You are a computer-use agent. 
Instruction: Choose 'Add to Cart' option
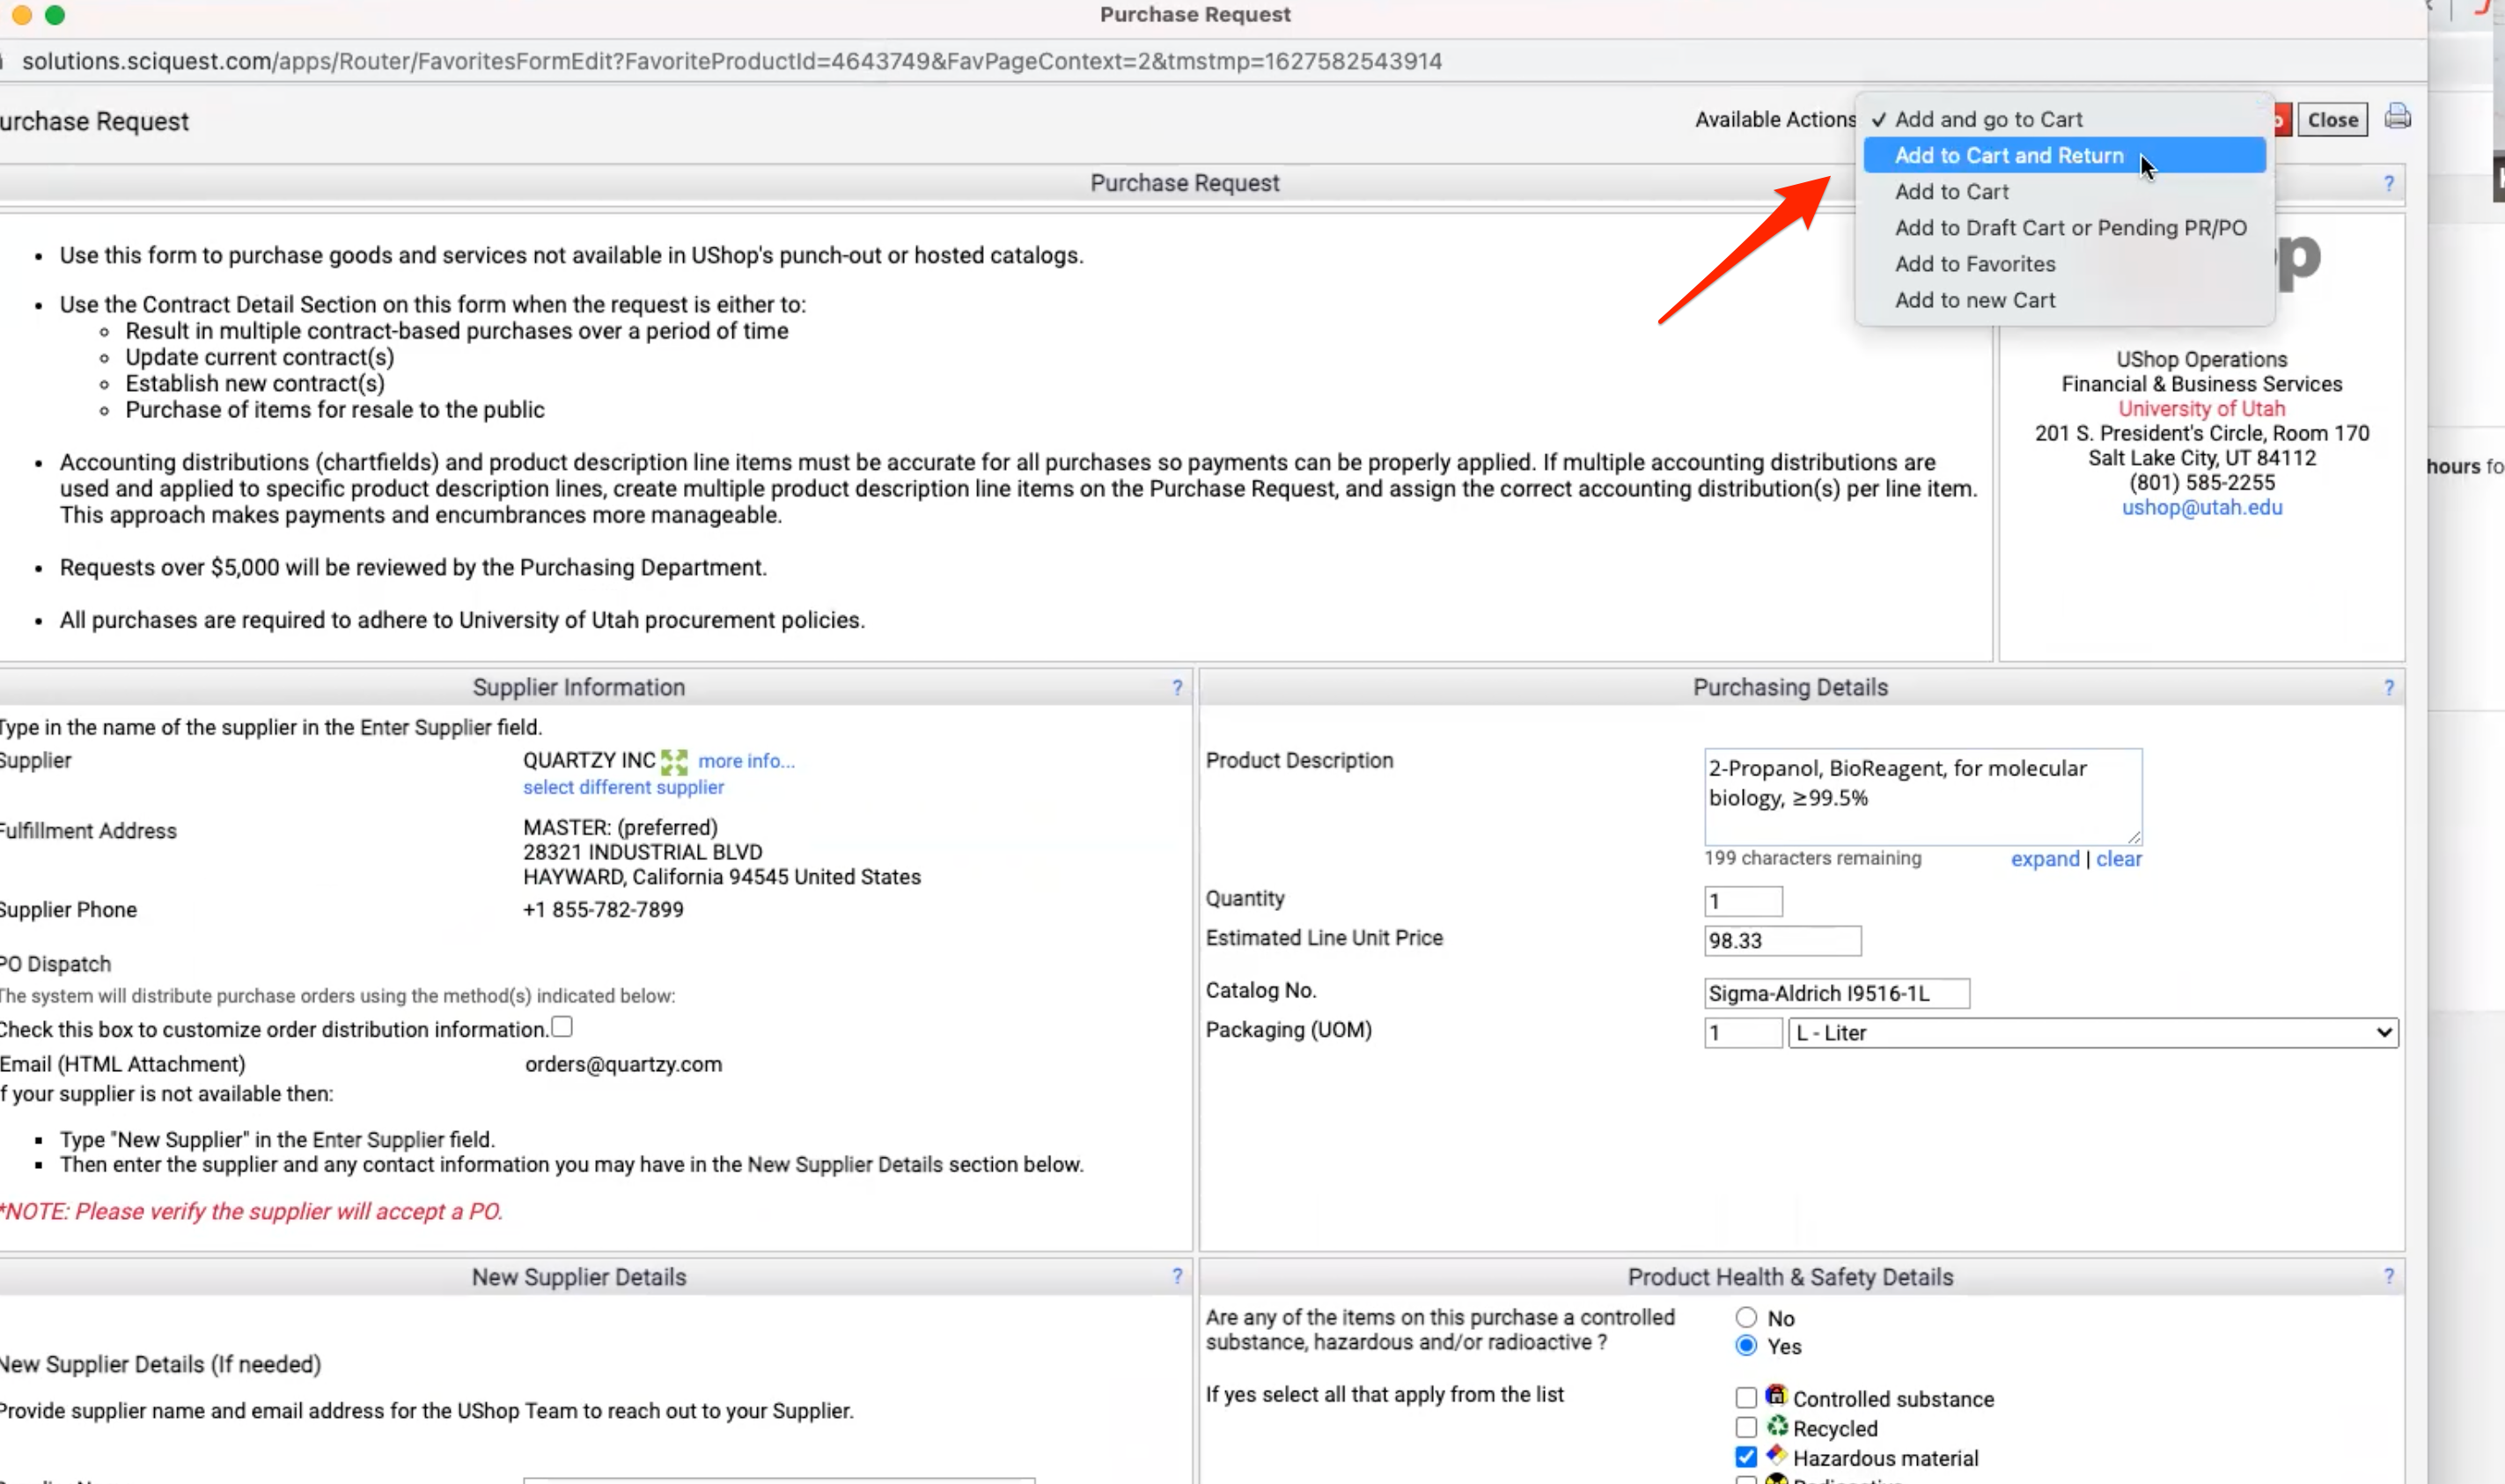tap(2064, 191)
